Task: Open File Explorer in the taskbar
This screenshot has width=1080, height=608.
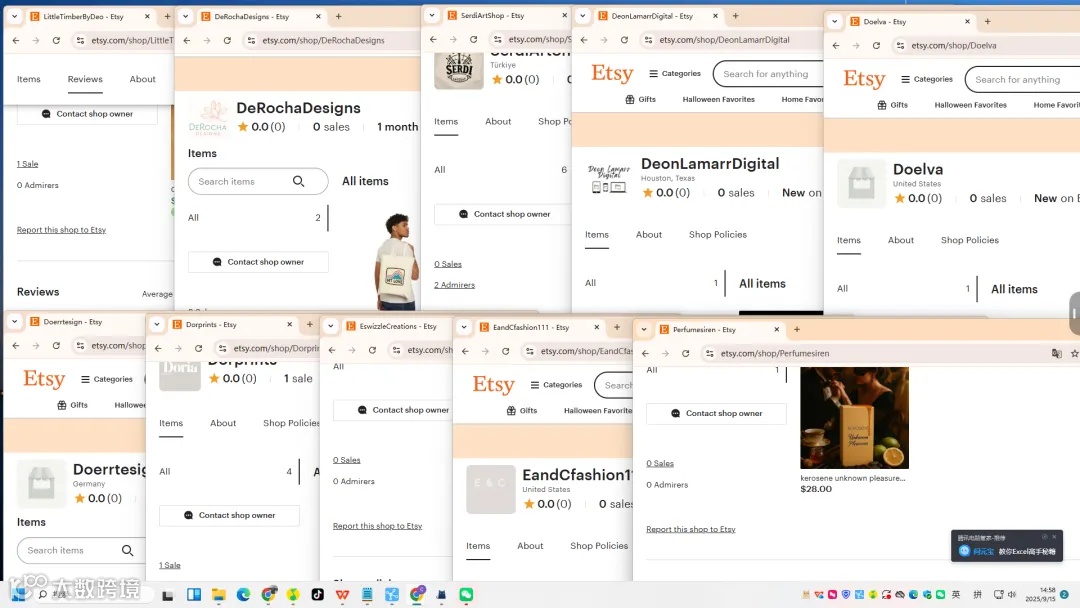Action: 219,594
